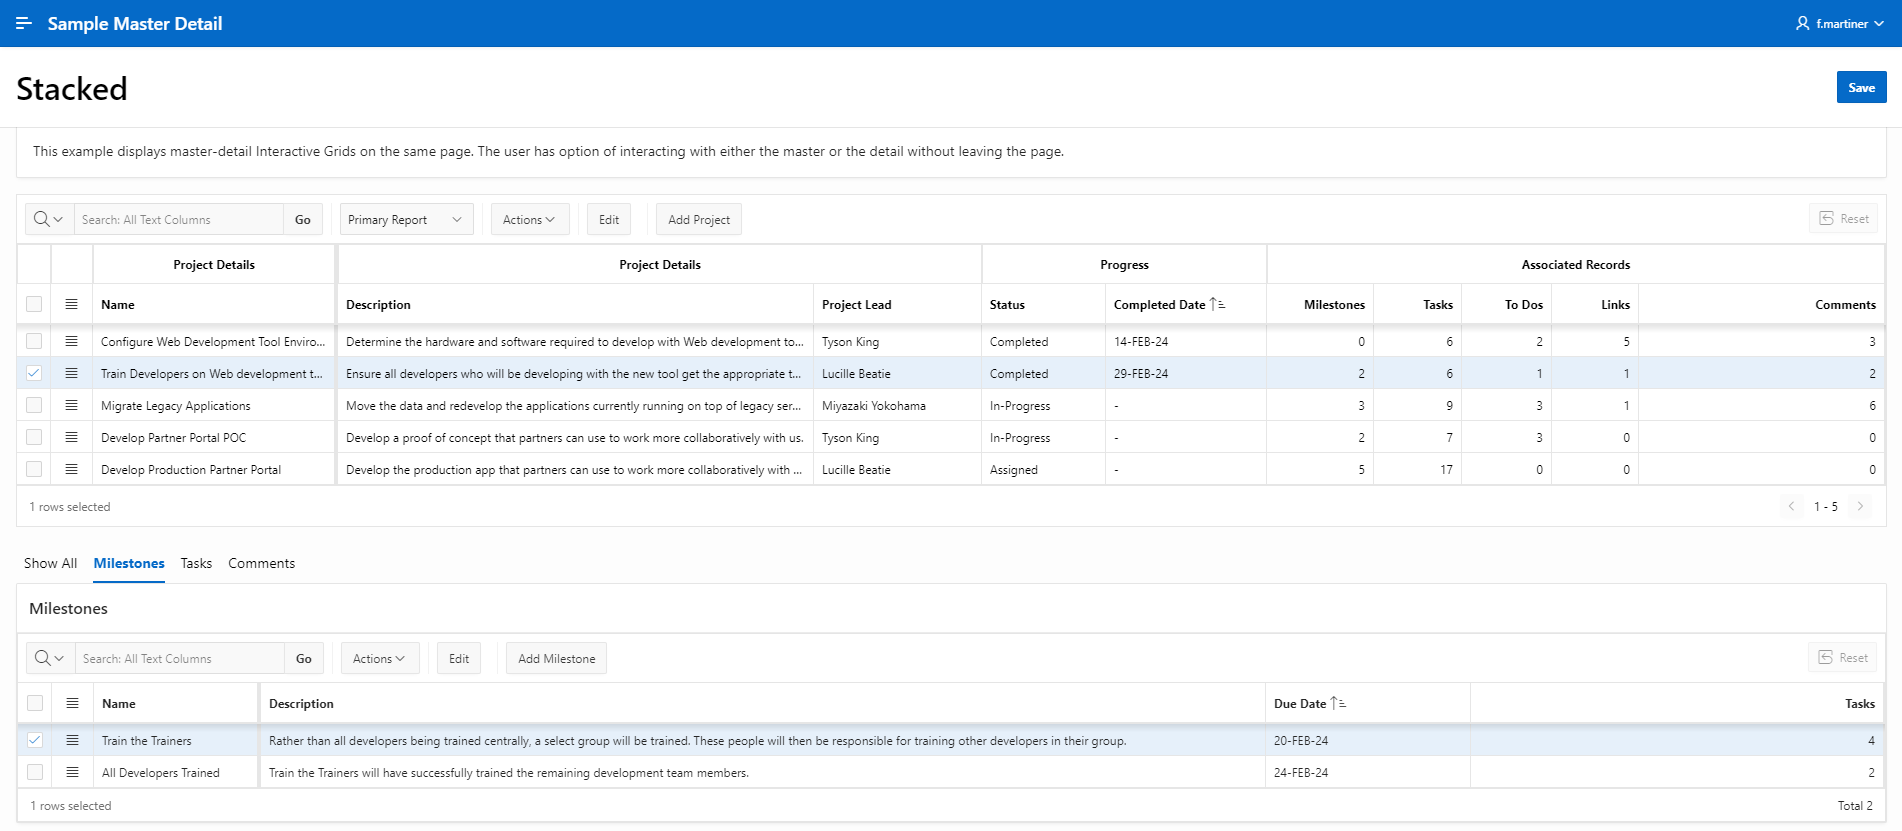Open the hamburger navigation menu icon

(24, 23)
